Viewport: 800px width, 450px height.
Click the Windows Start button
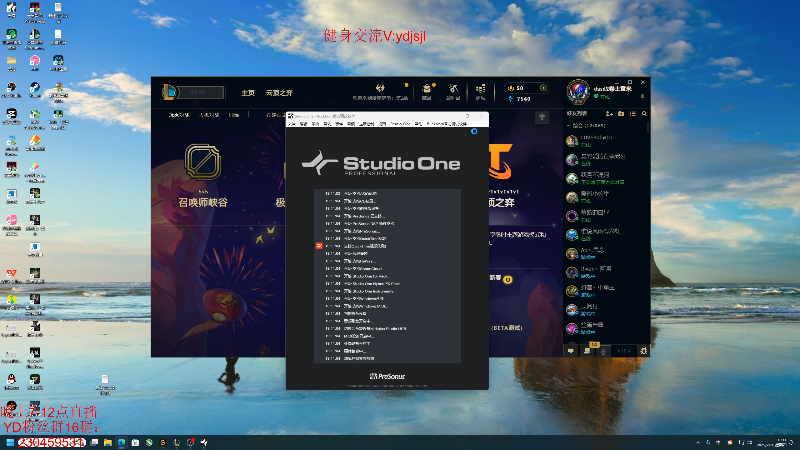(x=10, y=442)
